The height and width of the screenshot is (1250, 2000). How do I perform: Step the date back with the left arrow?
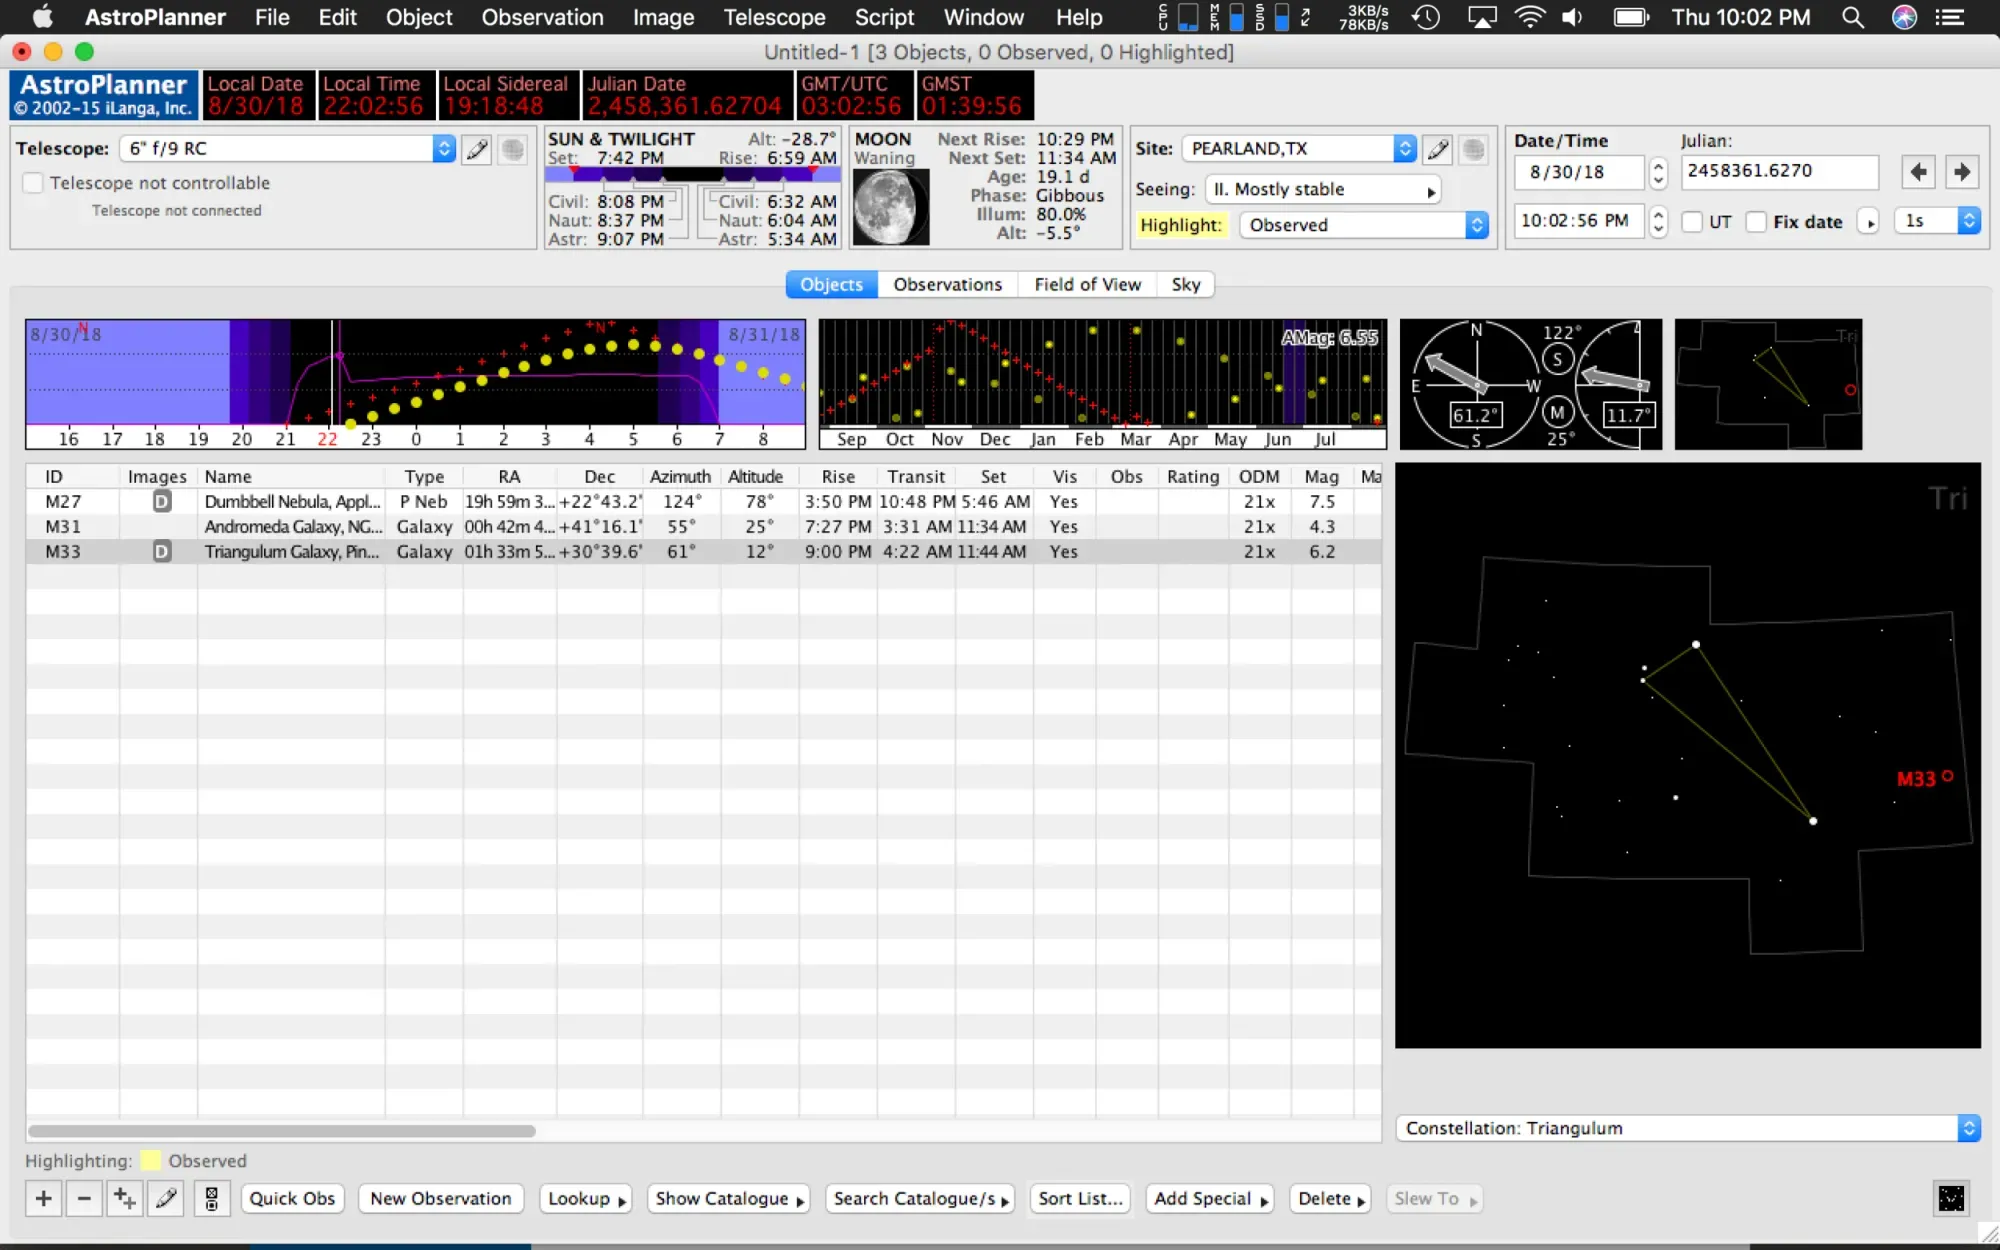pos(1917,172)
